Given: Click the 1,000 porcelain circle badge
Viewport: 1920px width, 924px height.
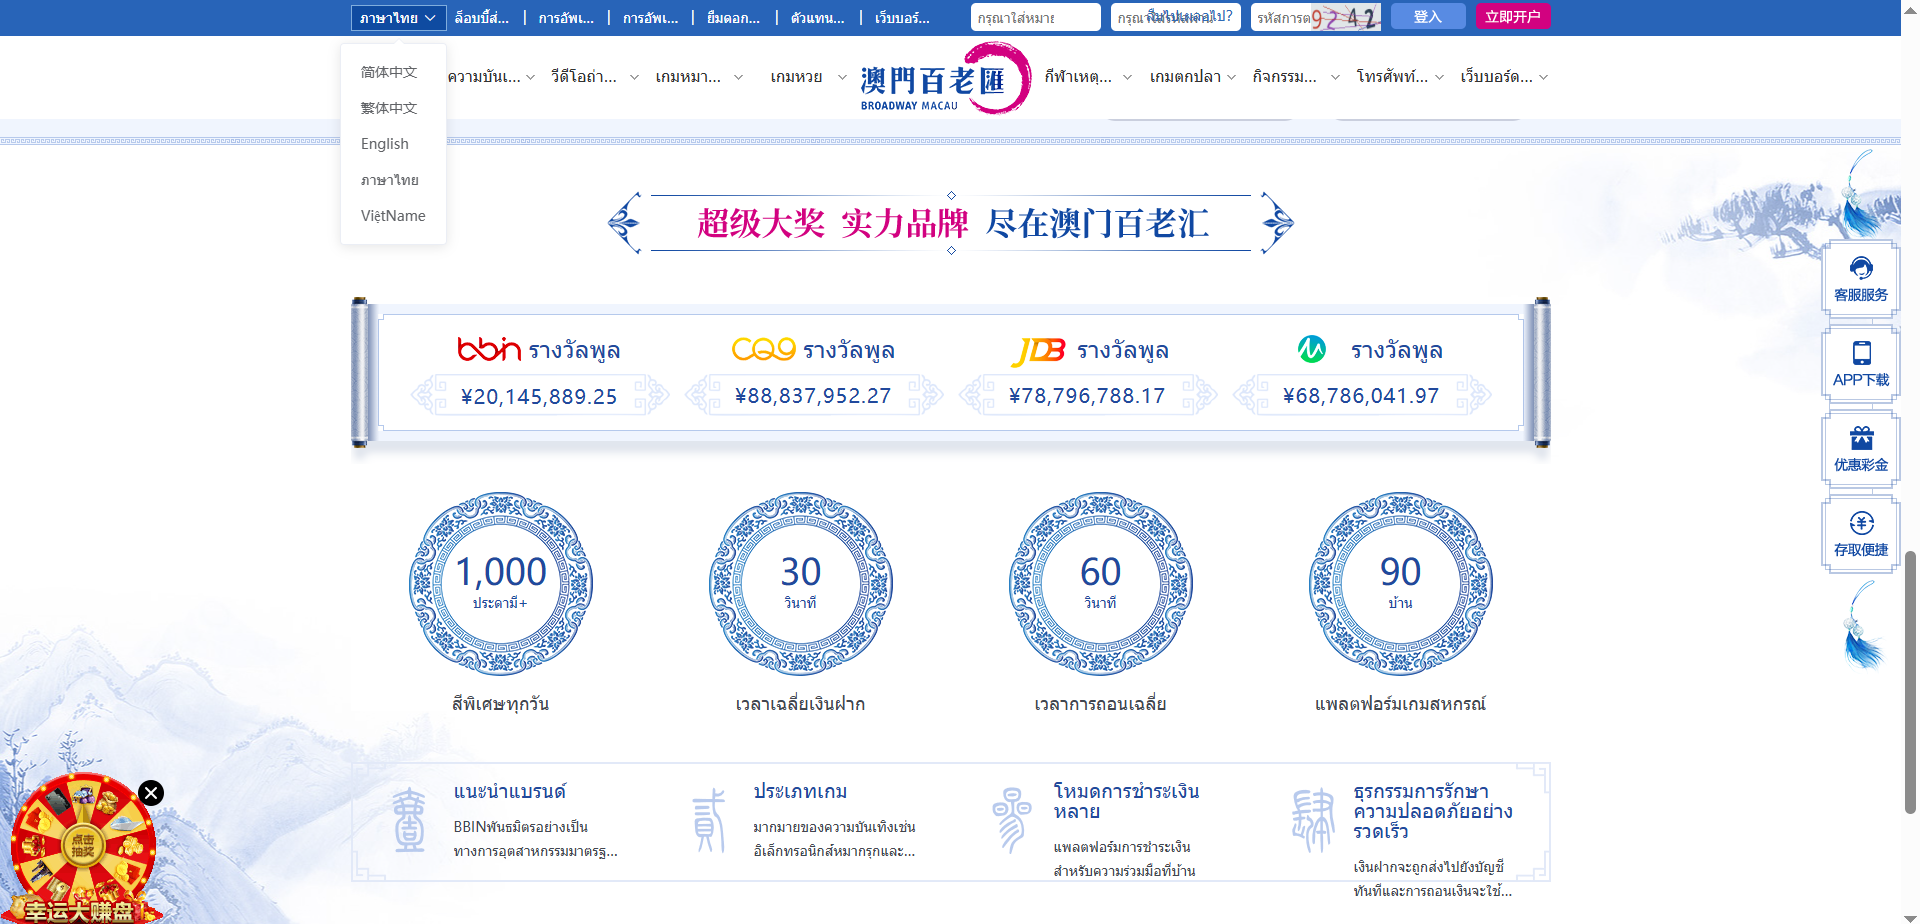Looking at the screenshot, I should [x=501, y=583].
